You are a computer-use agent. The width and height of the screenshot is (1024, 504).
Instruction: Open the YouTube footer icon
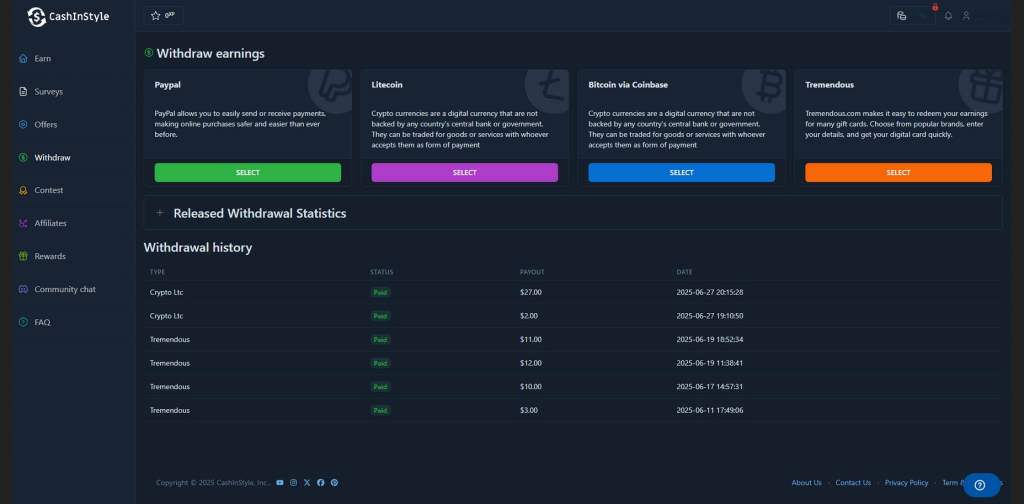(280, 482)
